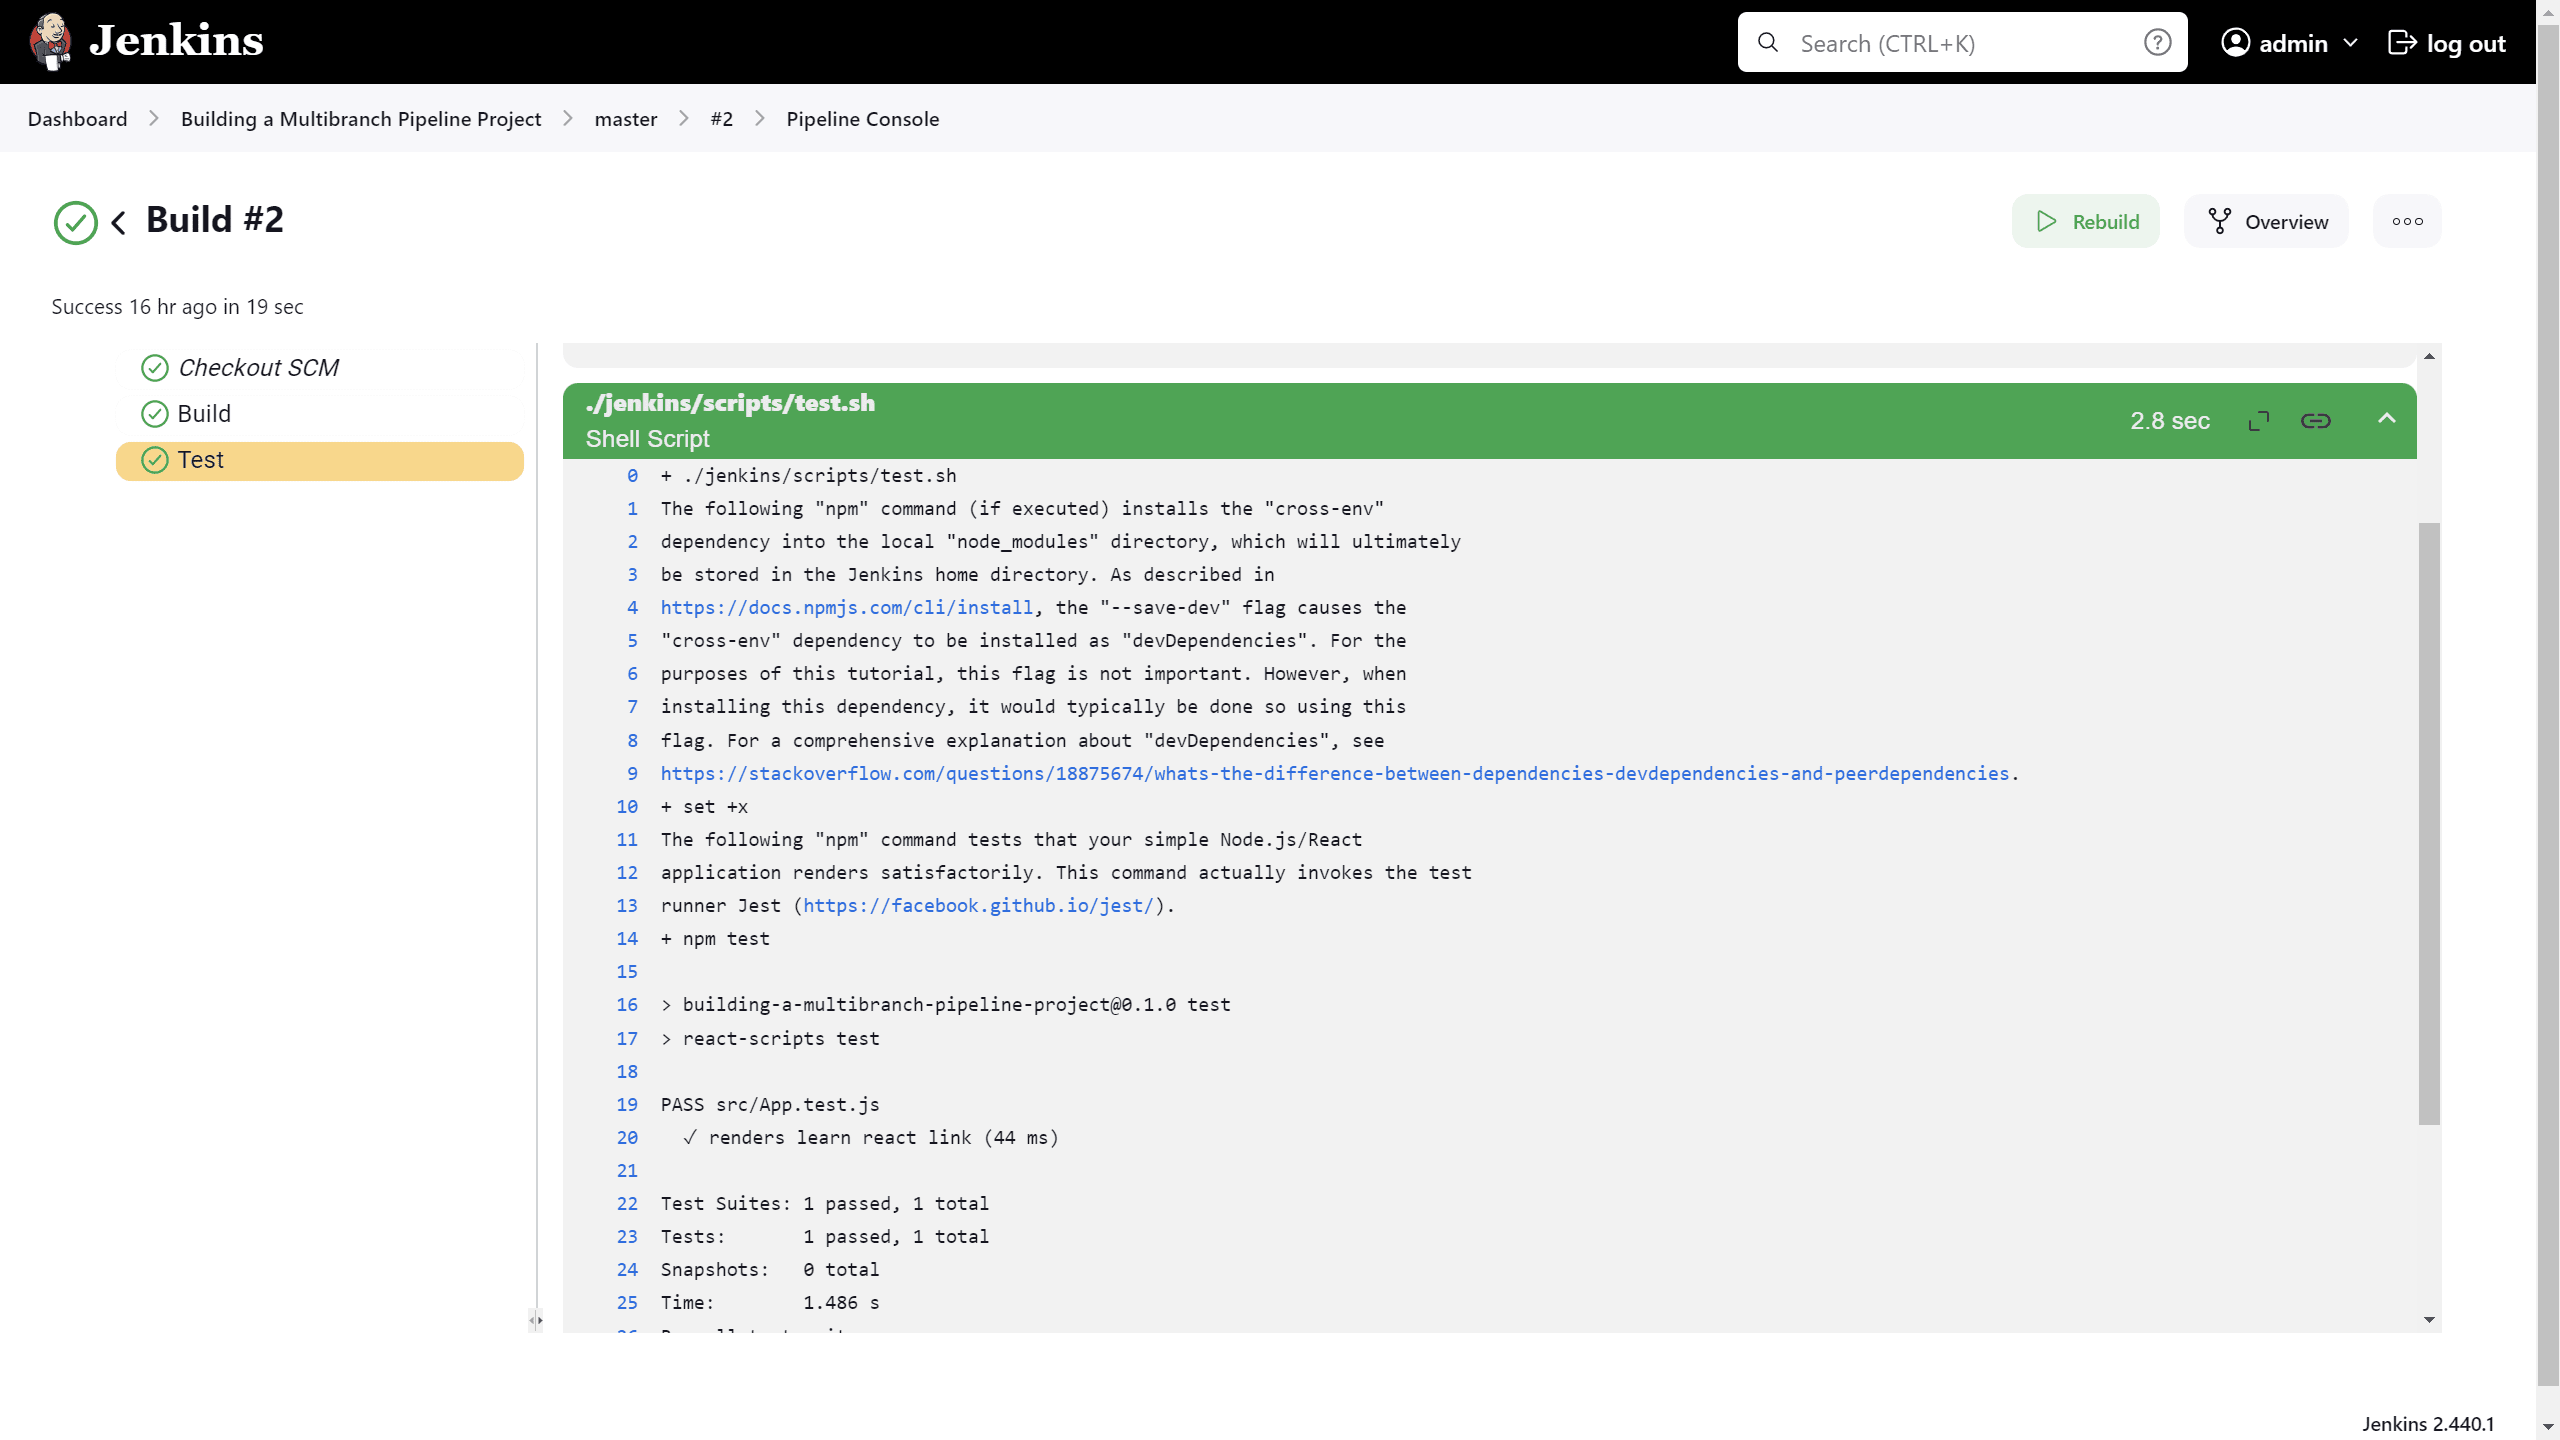Click the Jenkins butler logo icon
The image size is (2560, 1440).
[x=50, y=41]
